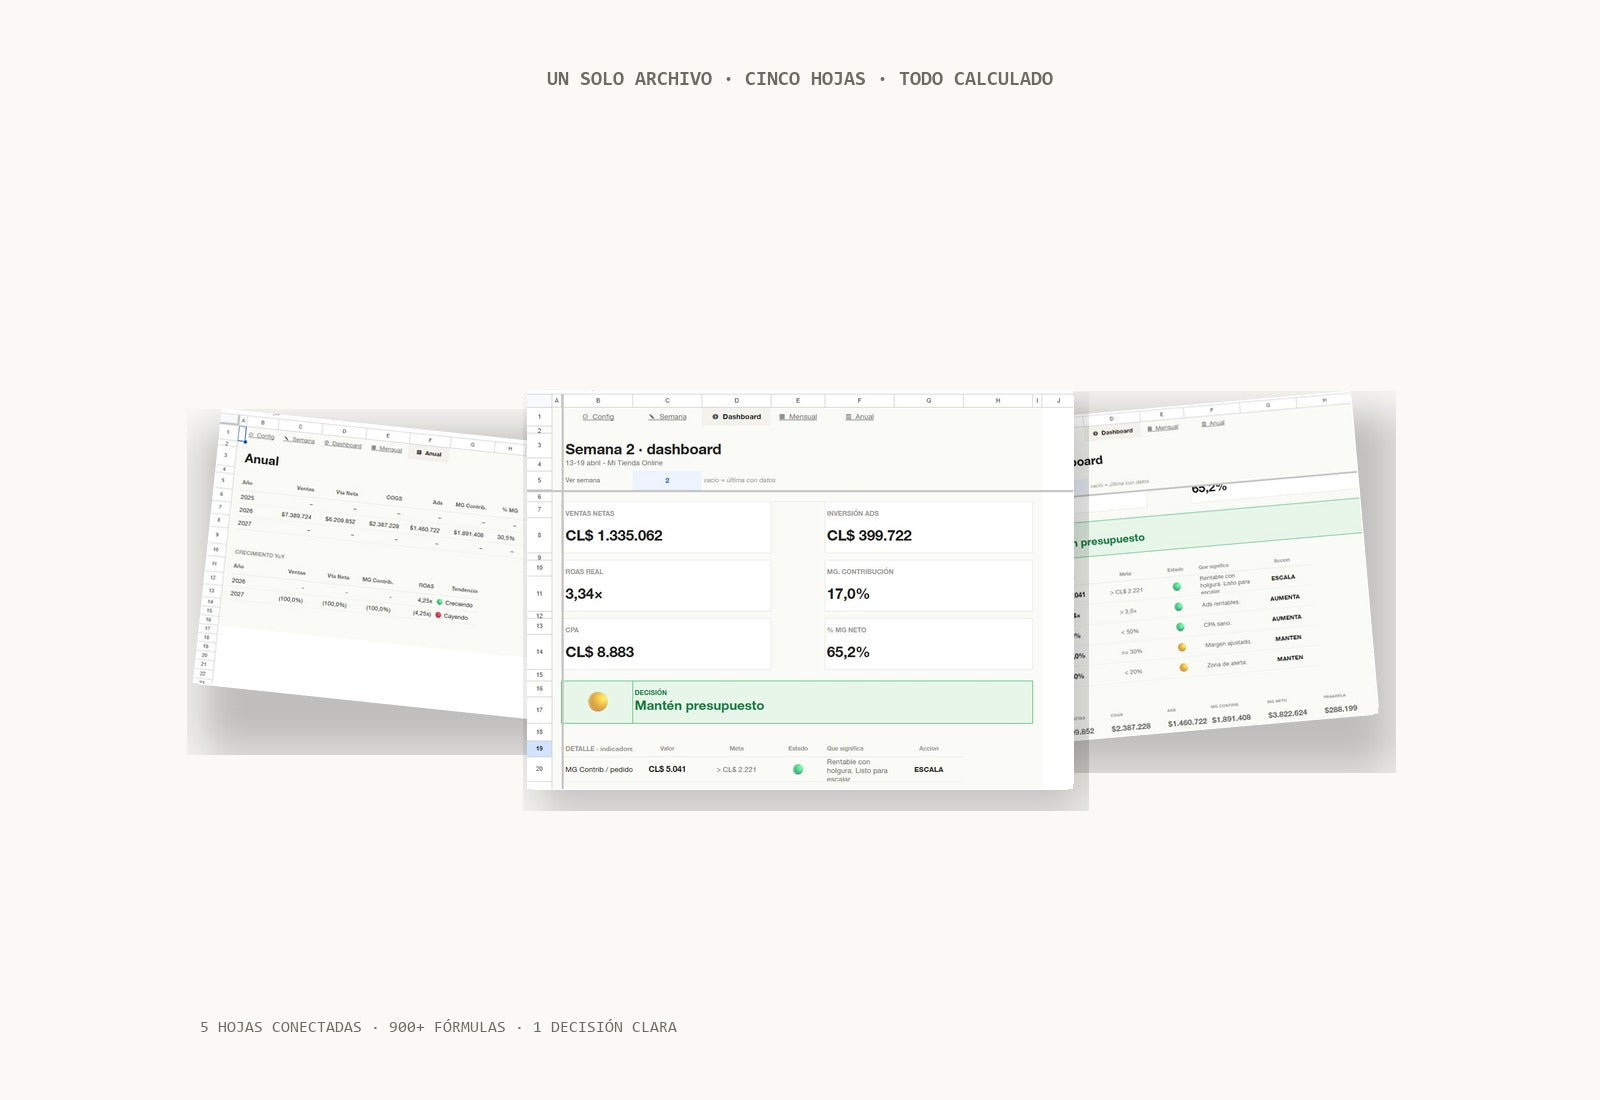The width and height of the screenshot is (1600, 1100).
Task: Open the Mensual link in right sheet
Action: (1163, 427)
